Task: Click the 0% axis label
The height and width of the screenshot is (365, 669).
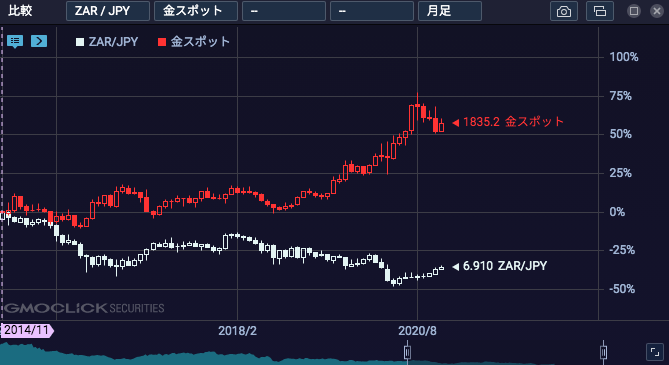Action: click(617, 212)
